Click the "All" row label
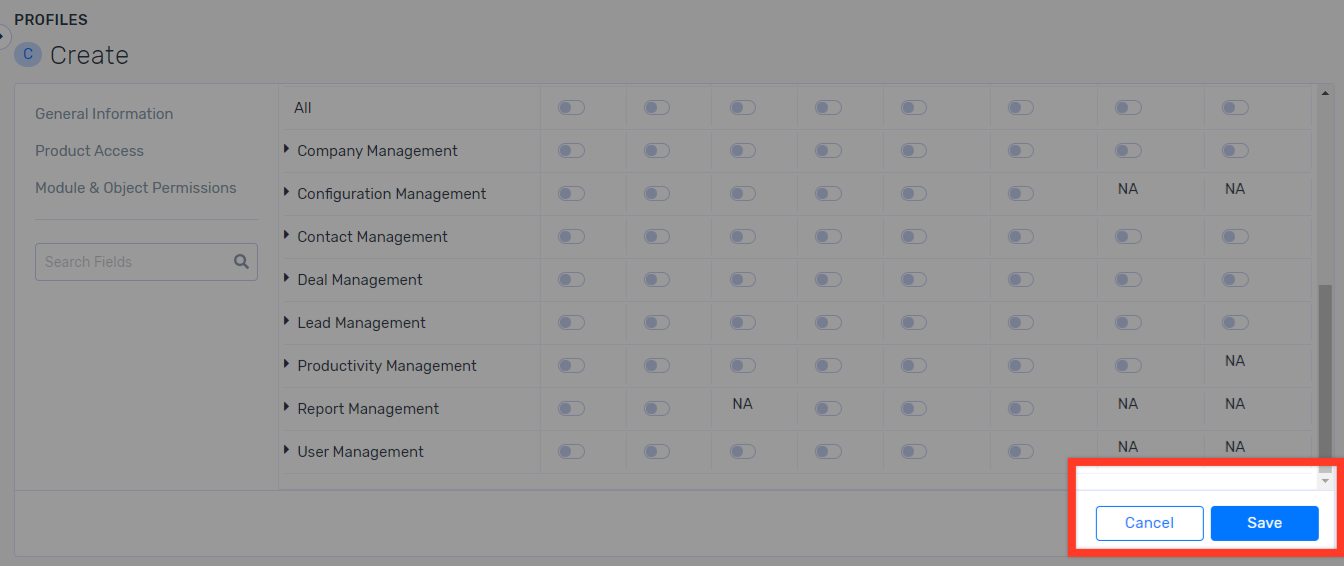 click(x=303, y=108)
